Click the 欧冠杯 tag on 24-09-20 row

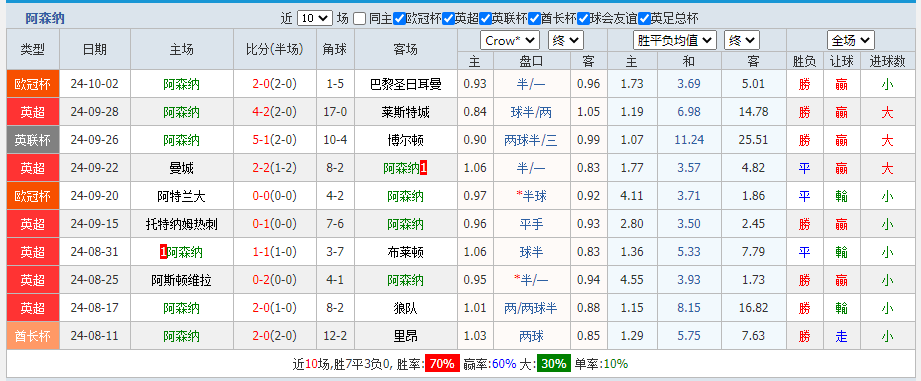[x=33, y=196]
